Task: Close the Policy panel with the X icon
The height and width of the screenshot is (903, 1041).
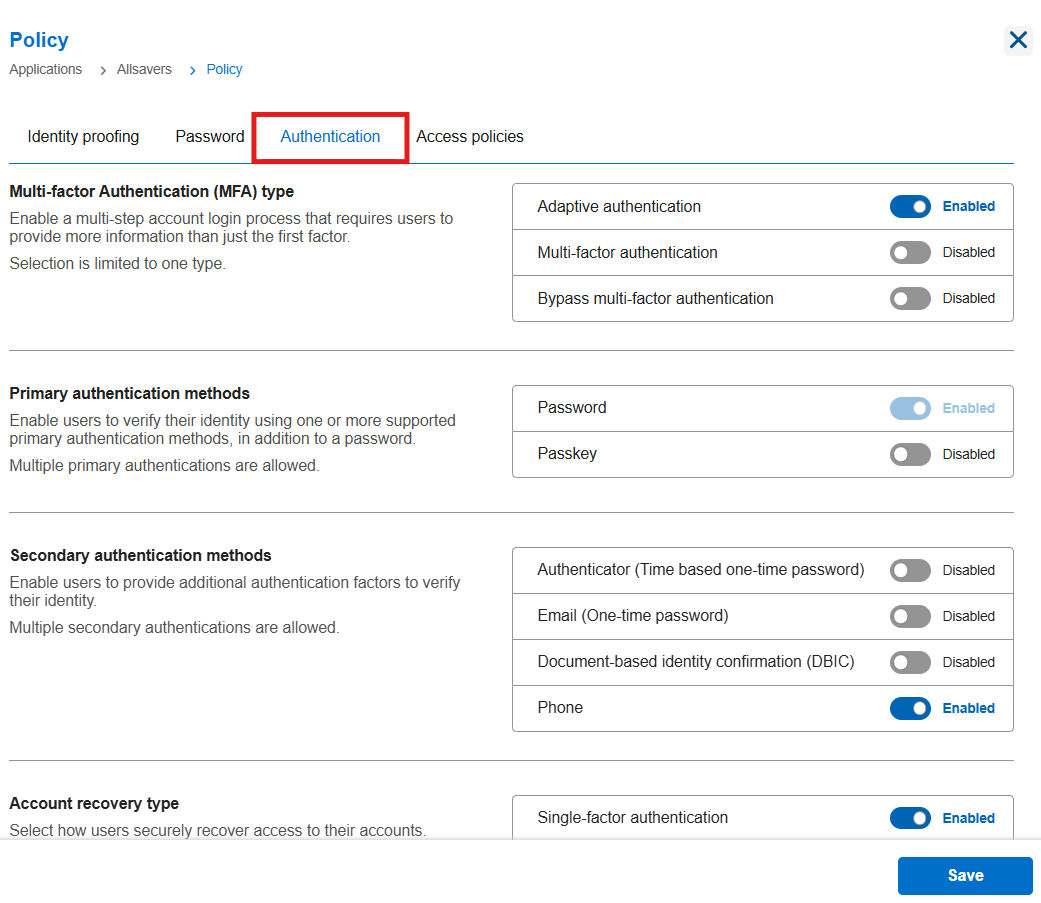Action: pyautogui.click(x=1018, y=40)
